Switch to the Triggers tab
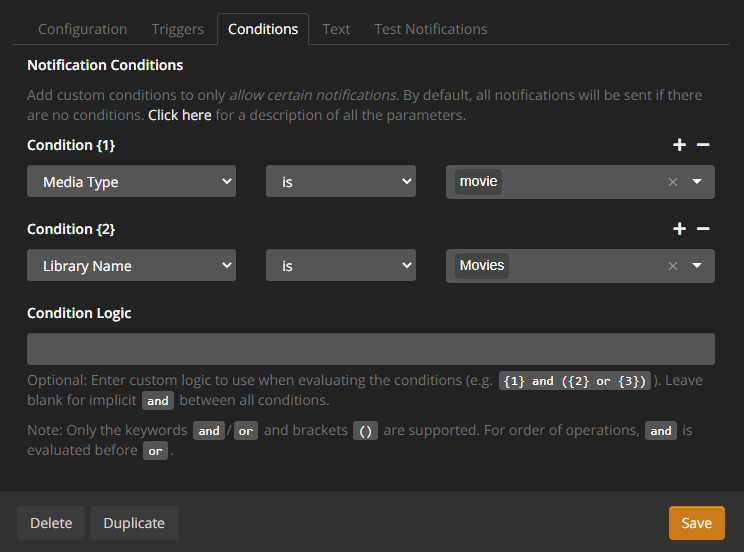Image resolution: width=744 pixels, height=552 pixels. [x=177, y=29]
